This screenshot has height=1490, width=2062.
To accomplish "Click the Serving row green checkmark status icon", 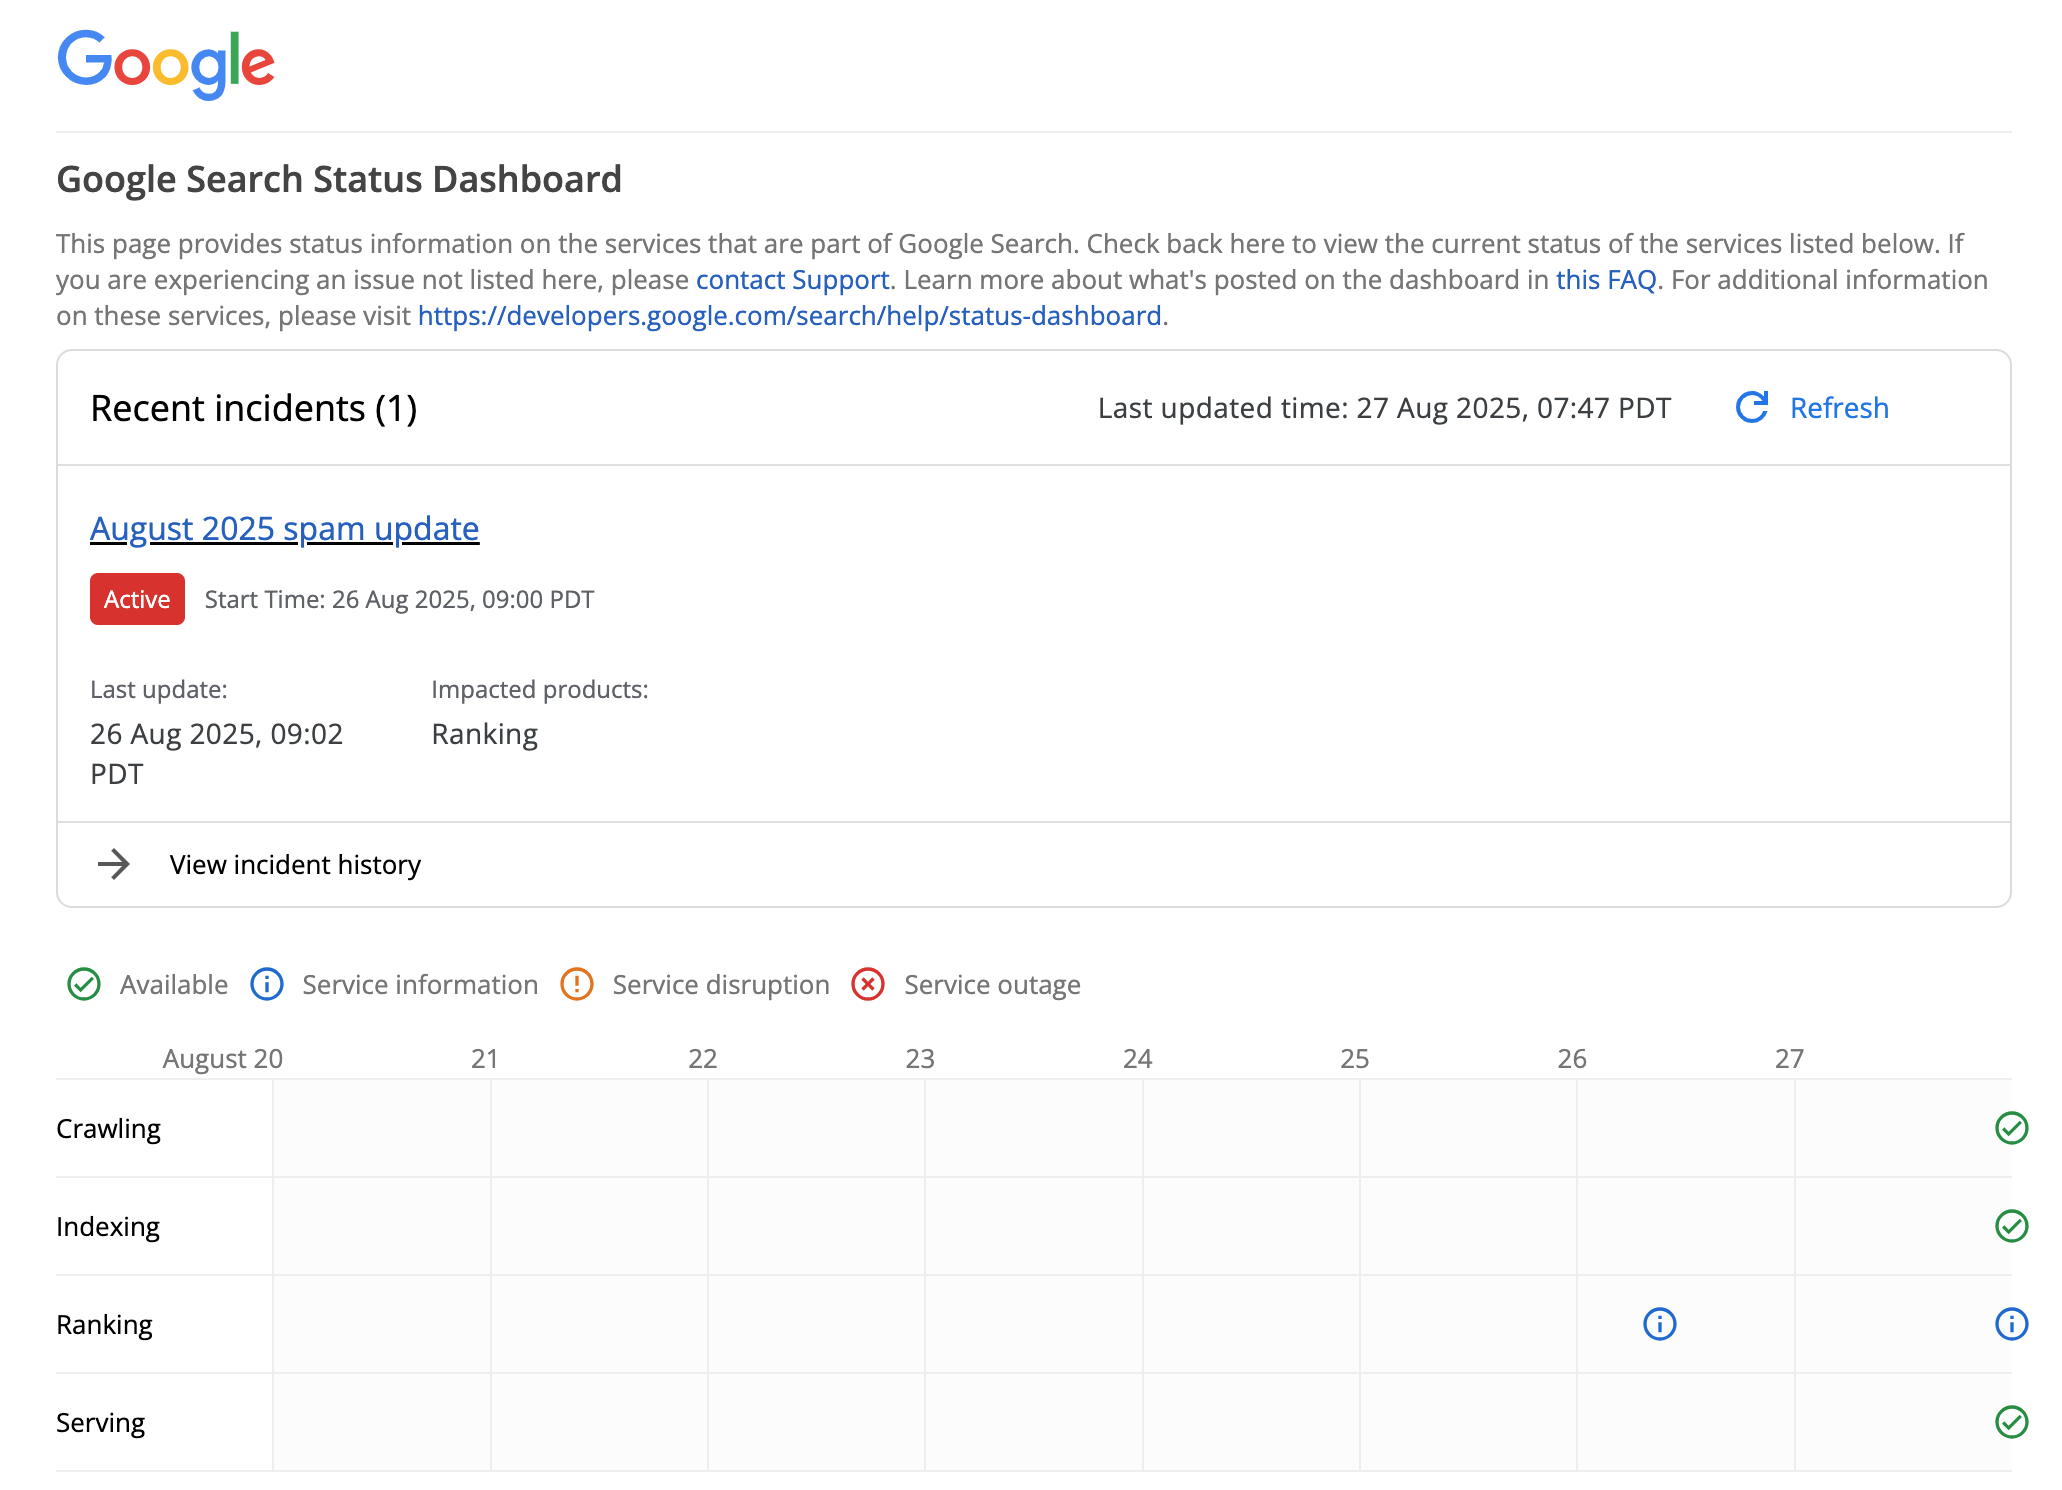I will coord(2011,1422).
